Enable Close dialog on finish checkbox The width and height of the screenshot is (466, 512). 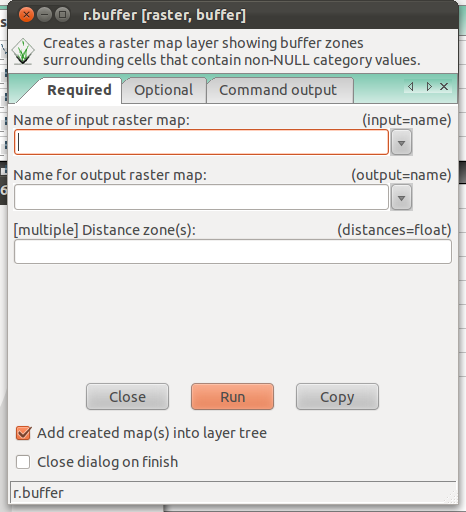pyautogui.click(x=23, y=462)
